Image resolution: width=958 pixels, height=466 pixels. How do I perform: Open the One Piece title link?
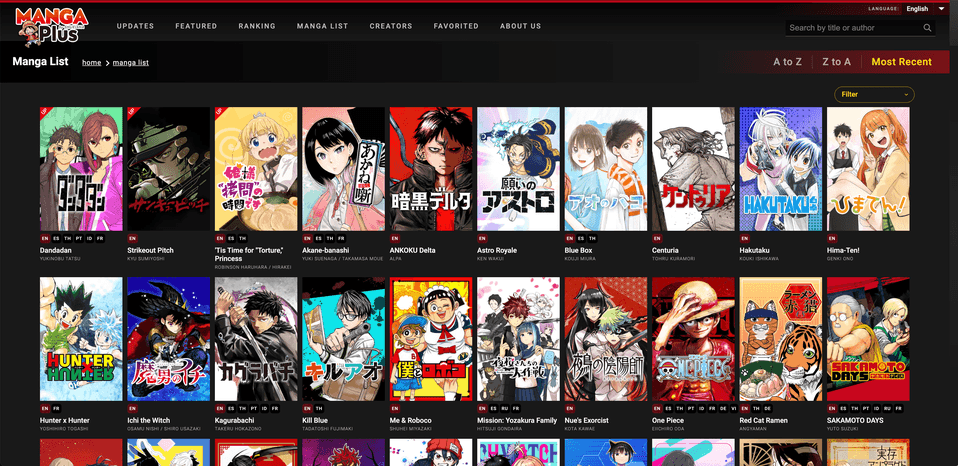click(668, 420)
